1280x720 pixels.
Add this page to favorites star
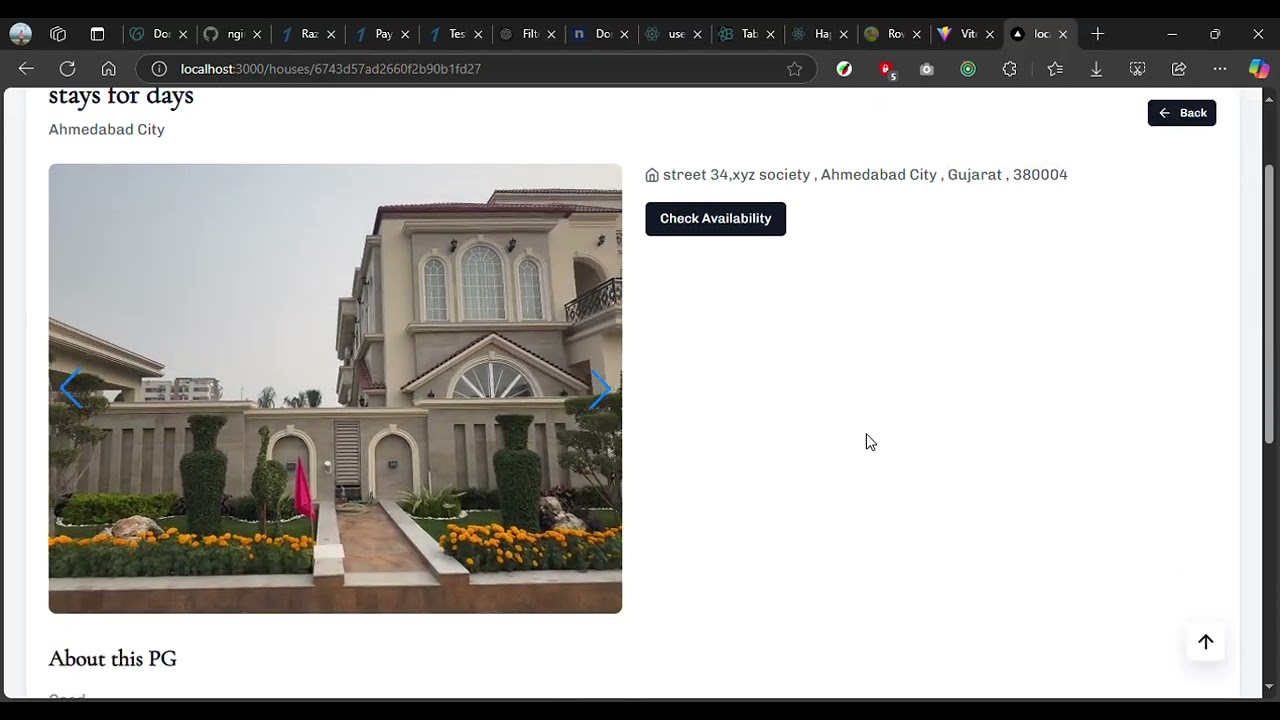pyautogui.click(x=794, y=69)
